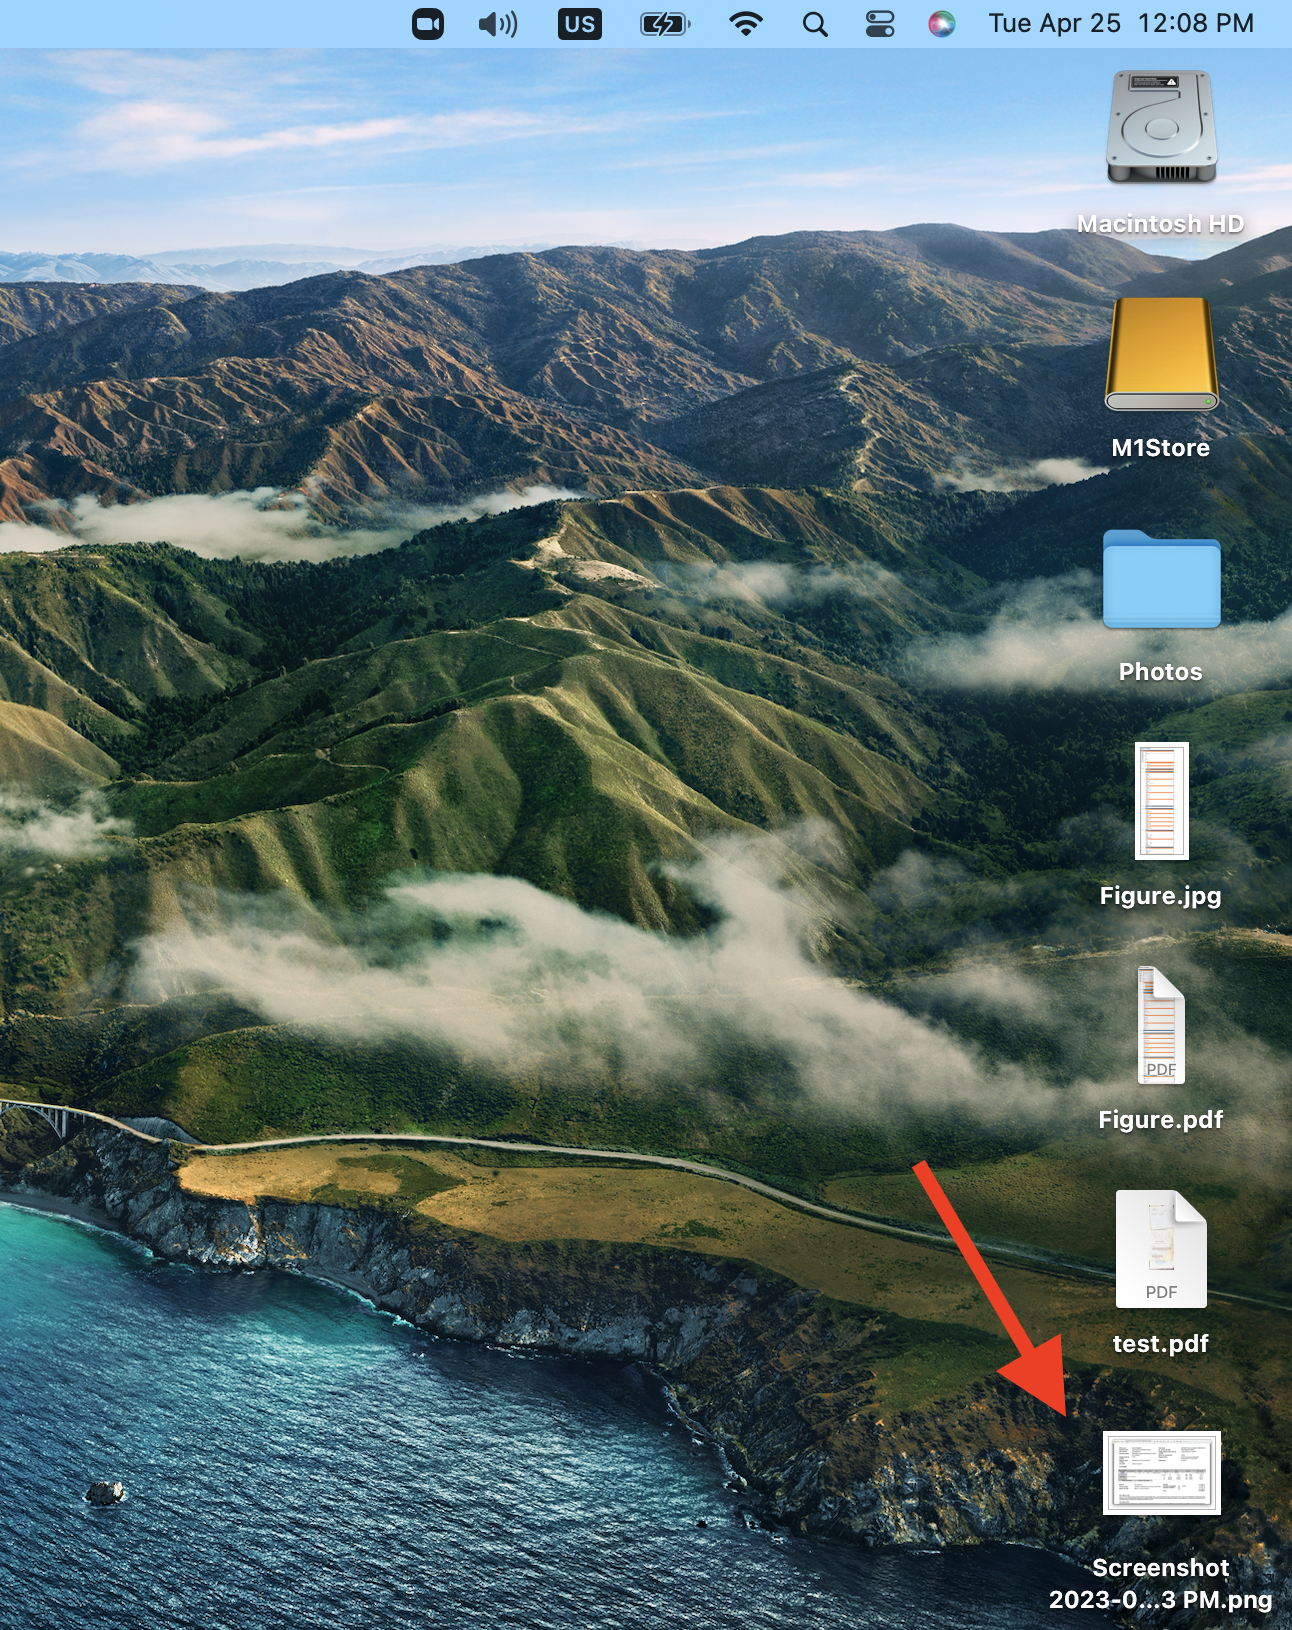The width and height of the screenshot is (1292, 1630).
Task: Select the Figure.pdf document icon
Action: pos(1161,1025)
